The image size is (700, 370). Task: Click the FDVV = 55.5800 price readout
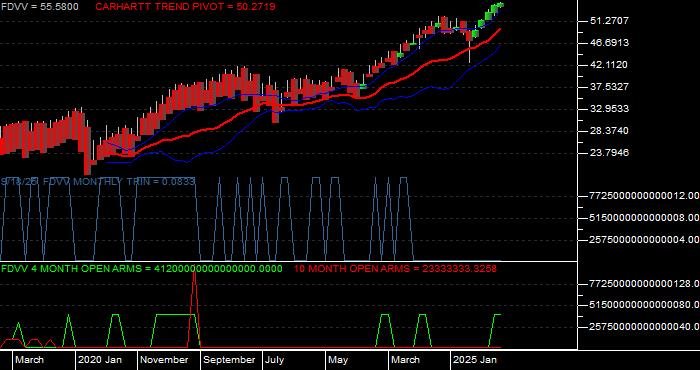(39, 7)
